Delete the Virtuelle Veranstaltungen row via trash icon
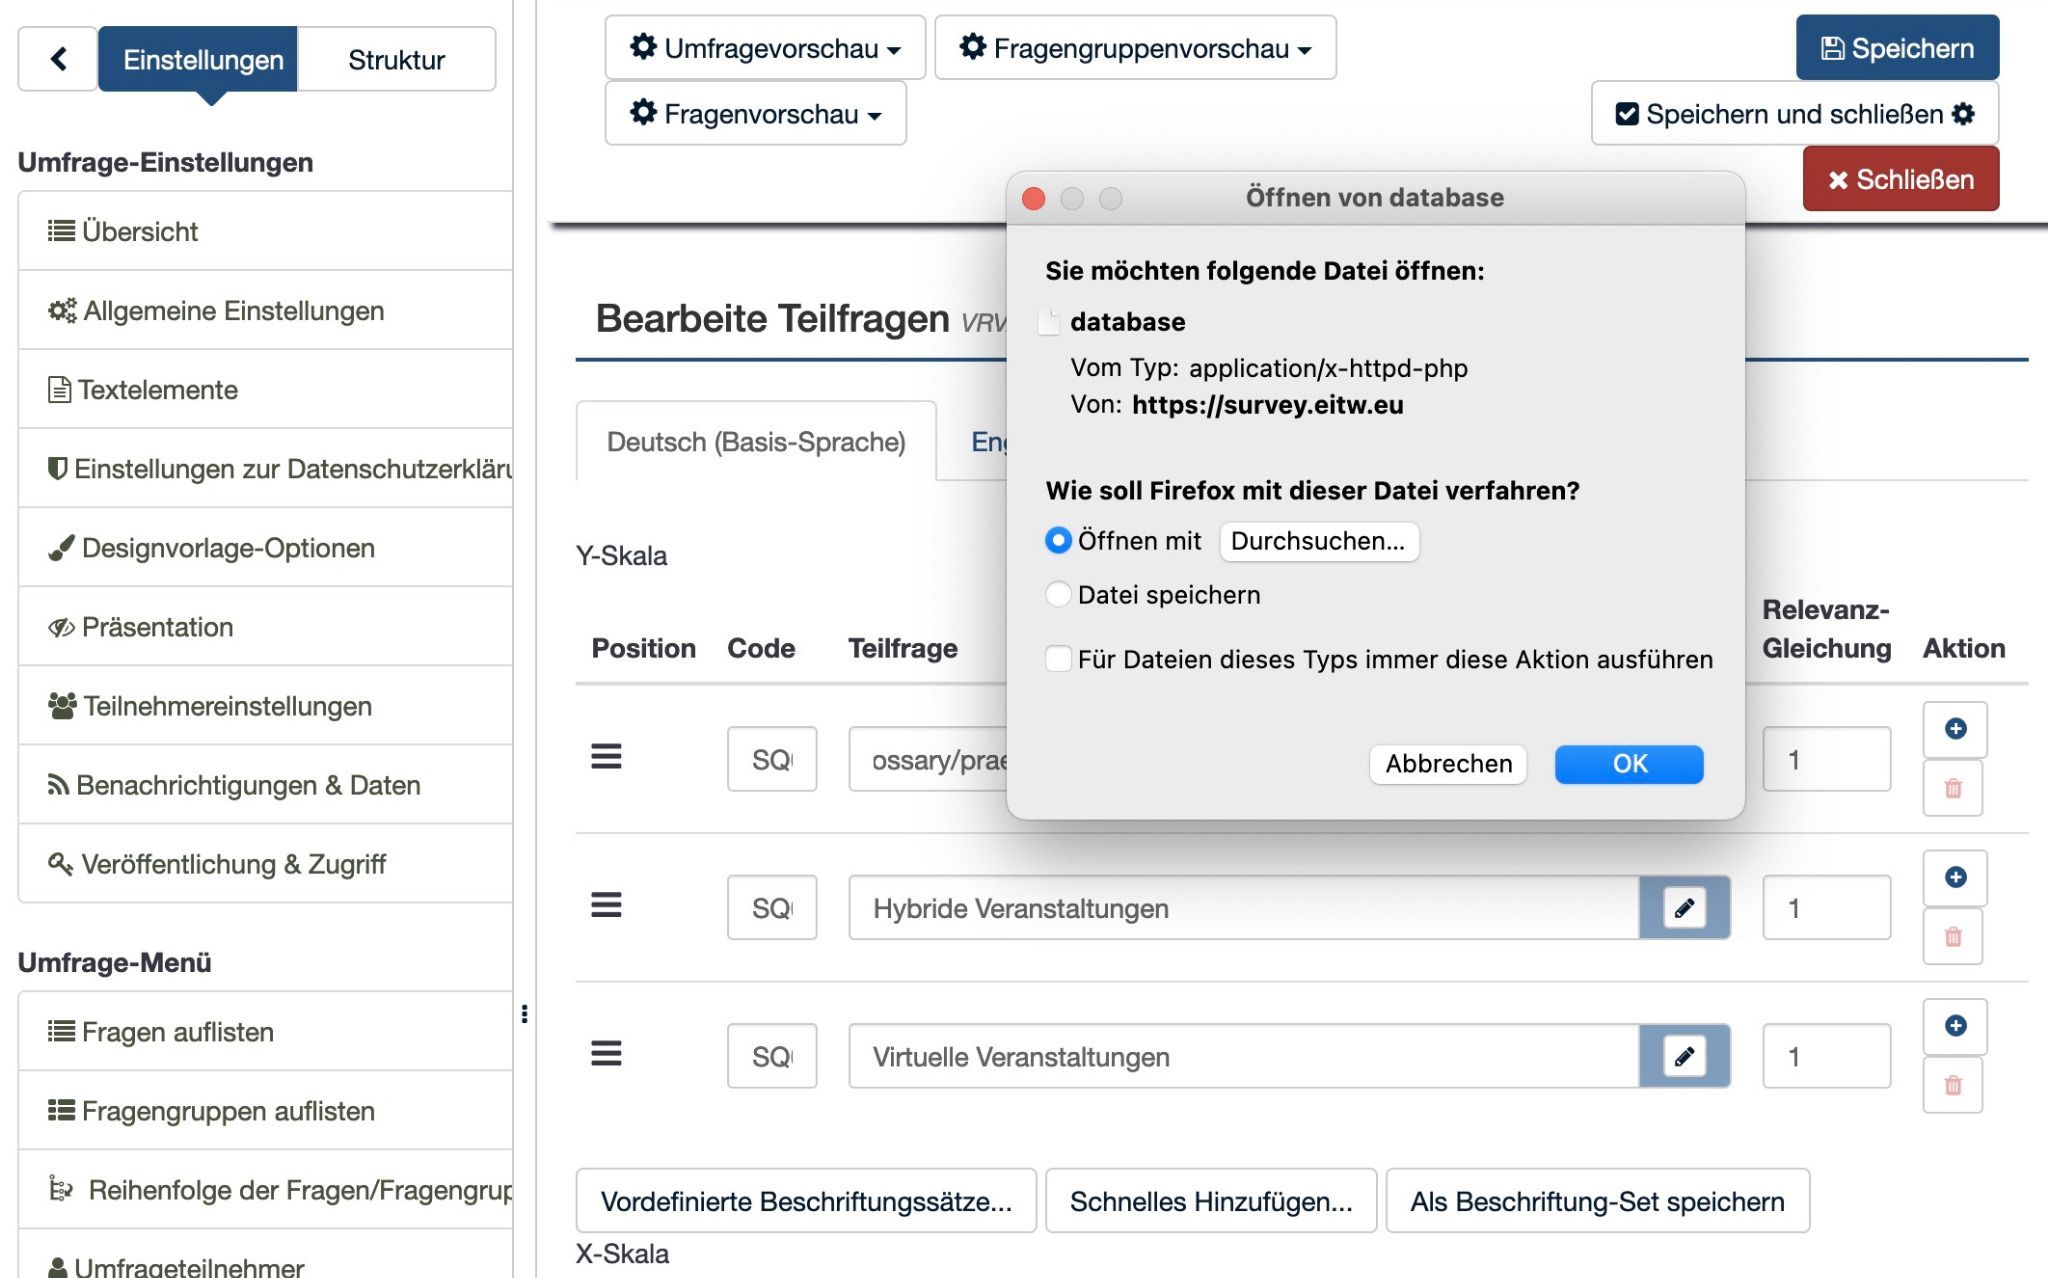Image resolution: width=2048 pixels, height=1278 pixels. (x=1952, y=1085)
